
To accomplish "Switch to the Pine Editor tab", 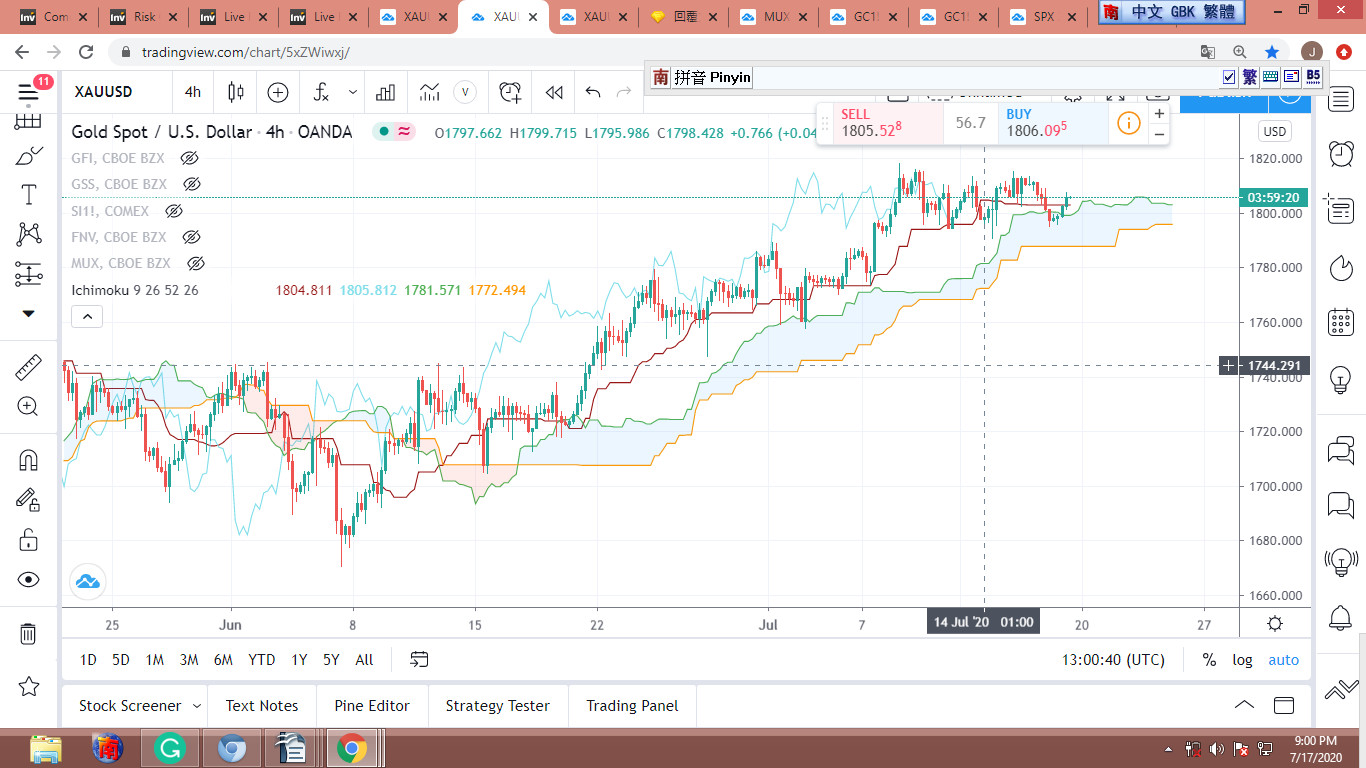I will pyautogui.click(x=372, y=706).
